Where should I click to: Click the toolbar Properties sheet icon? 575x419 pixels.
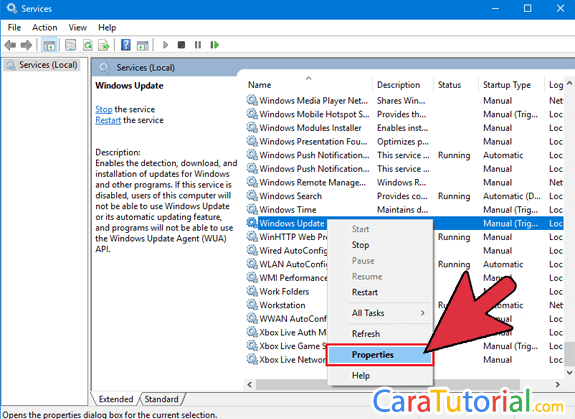tap(70, 45)
